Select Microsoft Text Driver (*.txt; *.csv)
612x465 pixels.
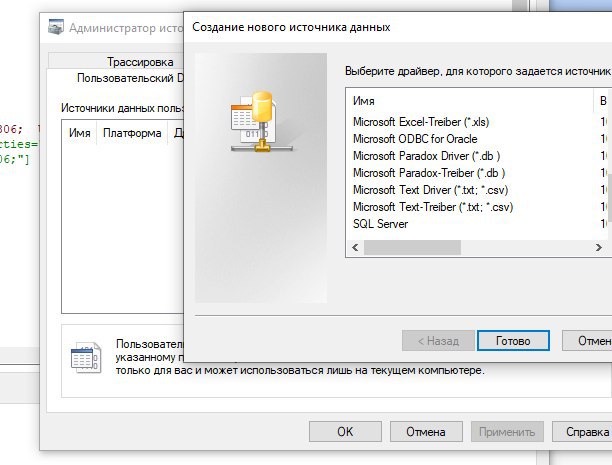431,190
